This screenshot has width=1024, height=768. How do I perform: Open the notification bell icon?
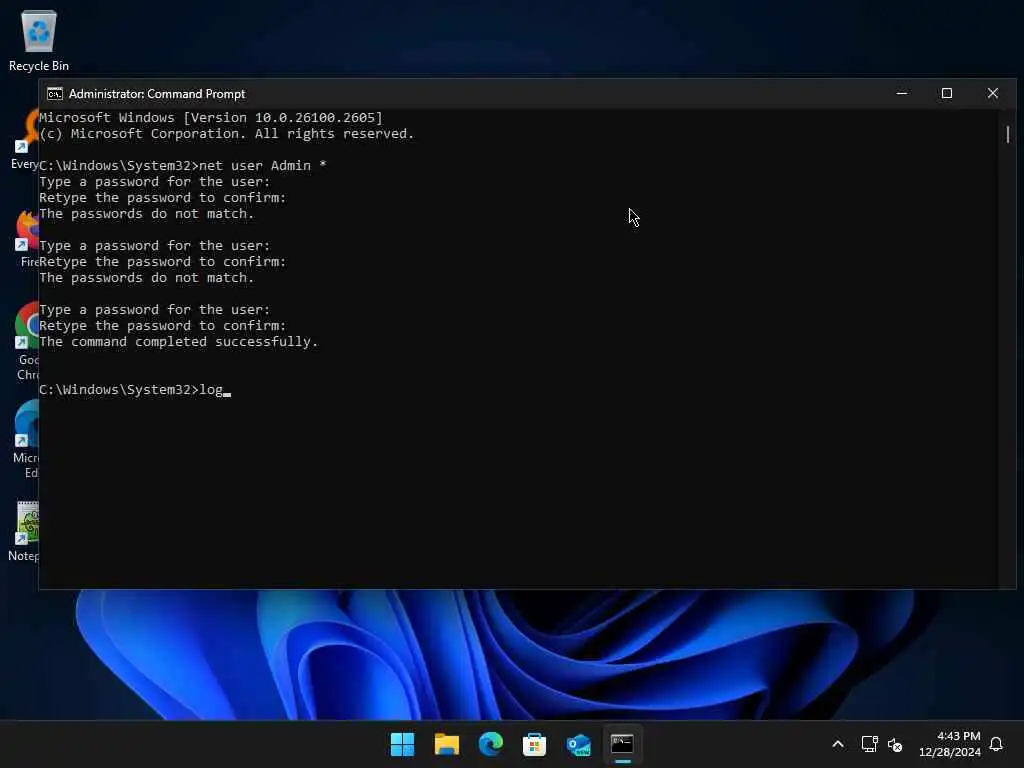click(996, 744)
